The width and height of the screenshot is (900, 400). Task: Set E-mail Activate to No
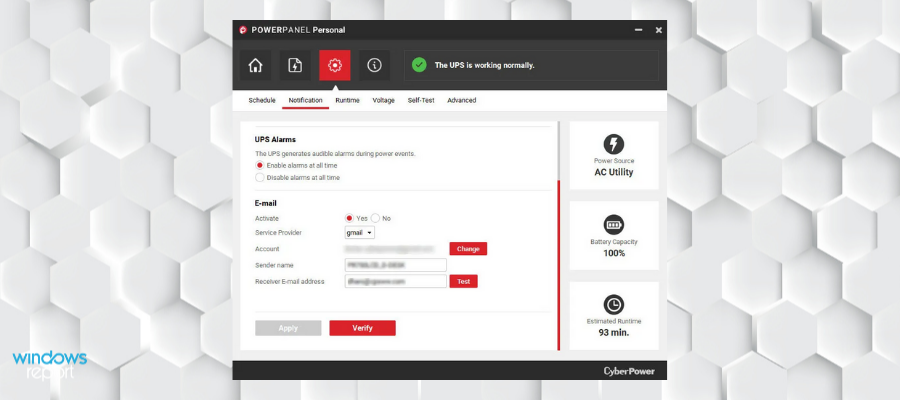pos(375,218)
